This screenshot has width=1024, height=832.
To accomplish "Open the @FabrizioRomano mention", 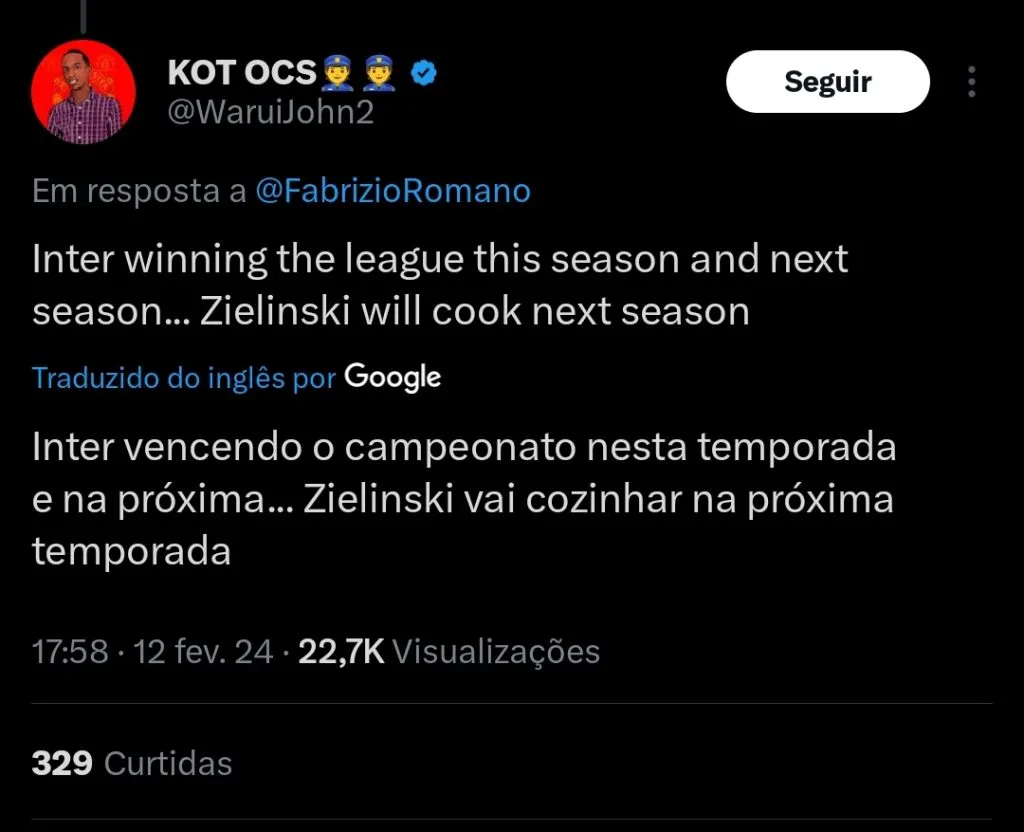I will pyautogui.click(x=393, y=191).
